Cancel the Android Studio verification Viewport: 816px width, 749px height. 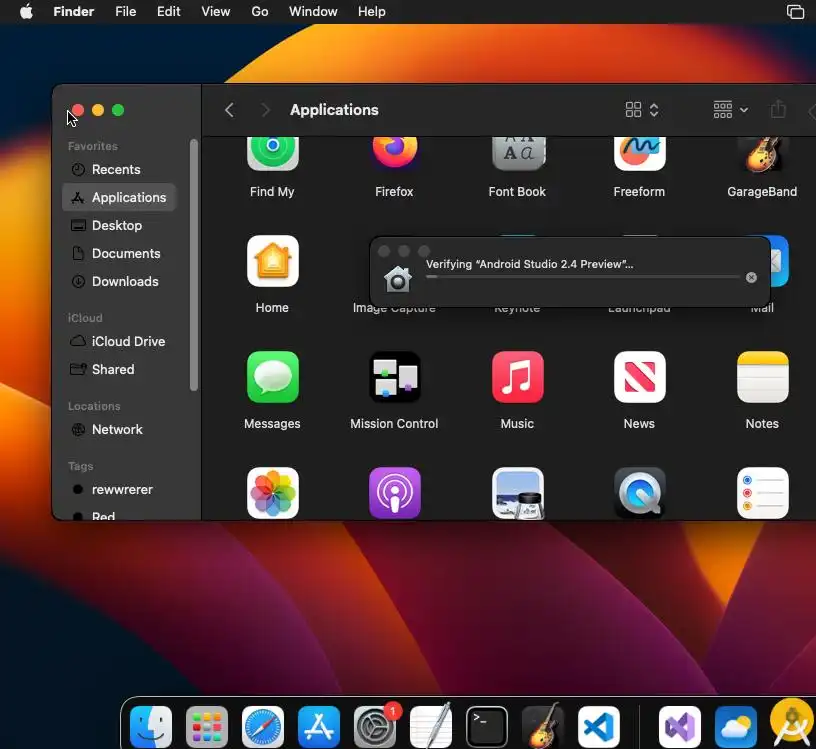[x=751, y=277]
